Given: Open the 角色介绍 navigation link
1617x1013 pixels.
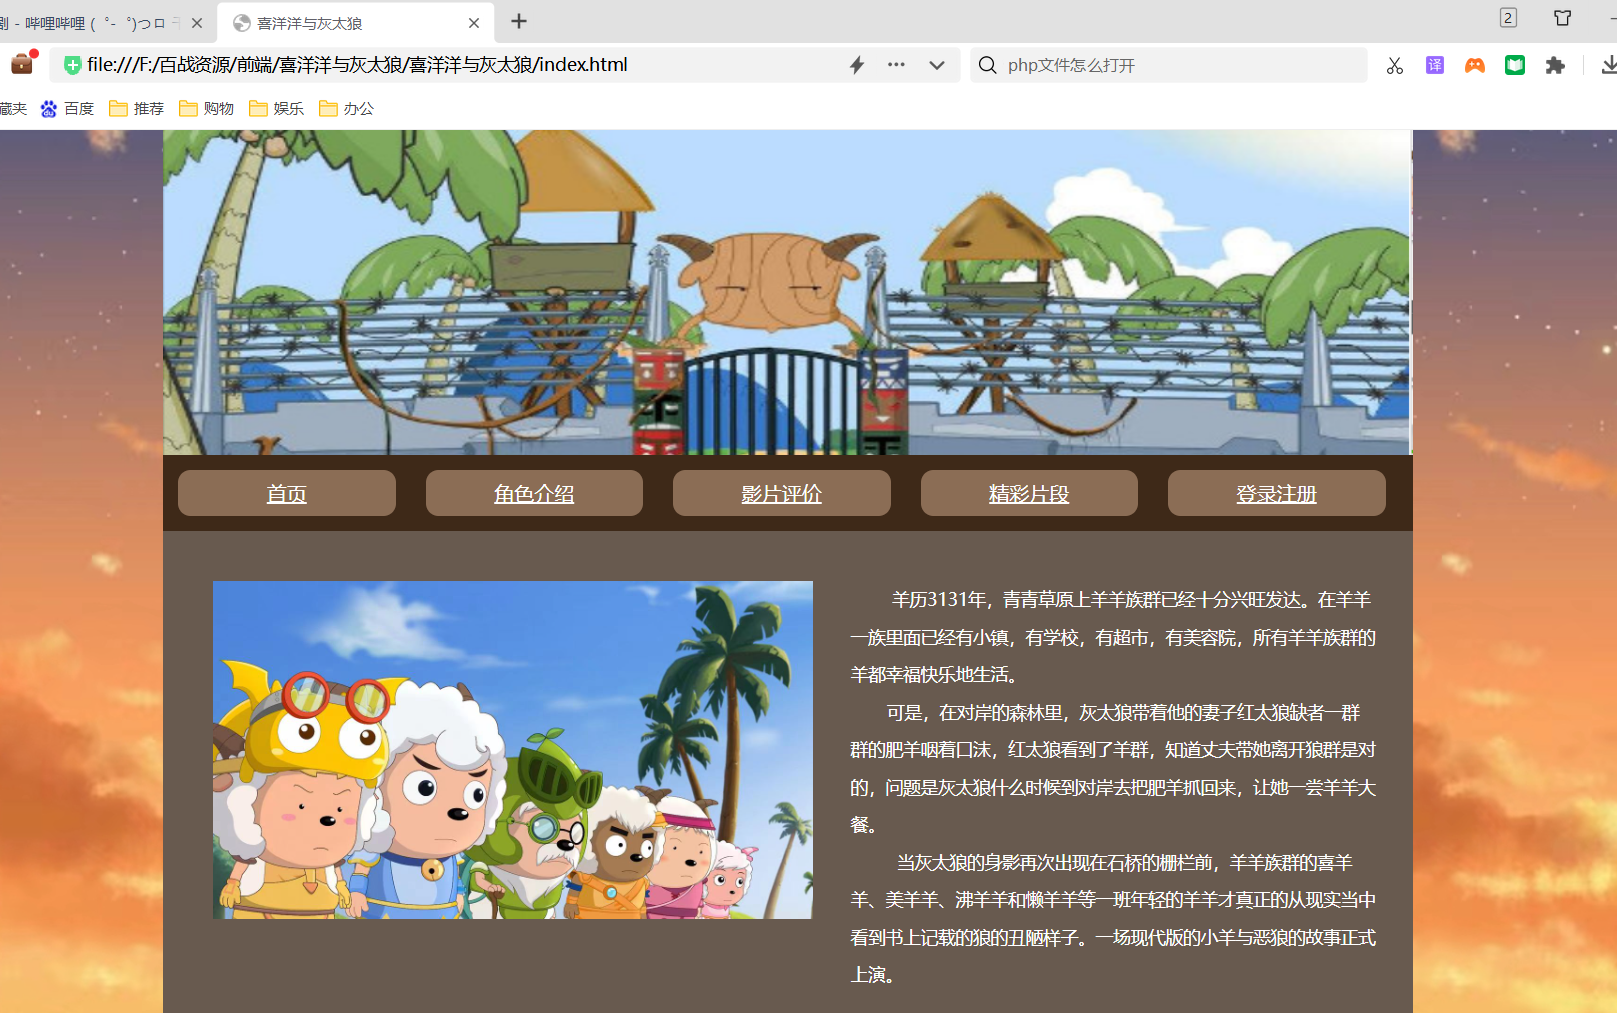Looking at the screenshot, I should click(534, 493).
